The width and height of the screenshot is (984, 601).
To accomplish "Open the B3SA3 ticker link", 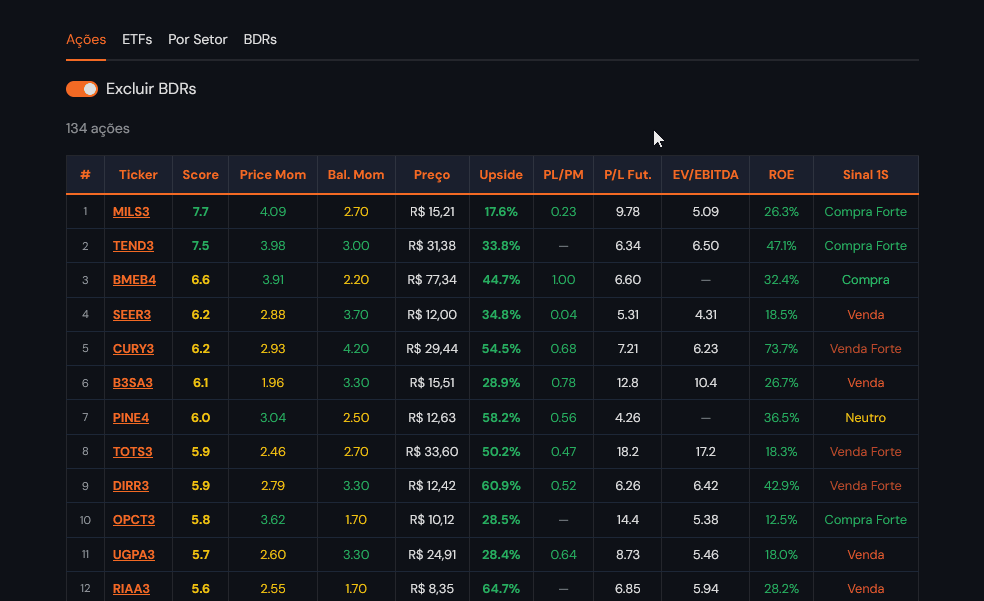I will pyautogui.click(x=132, y=383).
